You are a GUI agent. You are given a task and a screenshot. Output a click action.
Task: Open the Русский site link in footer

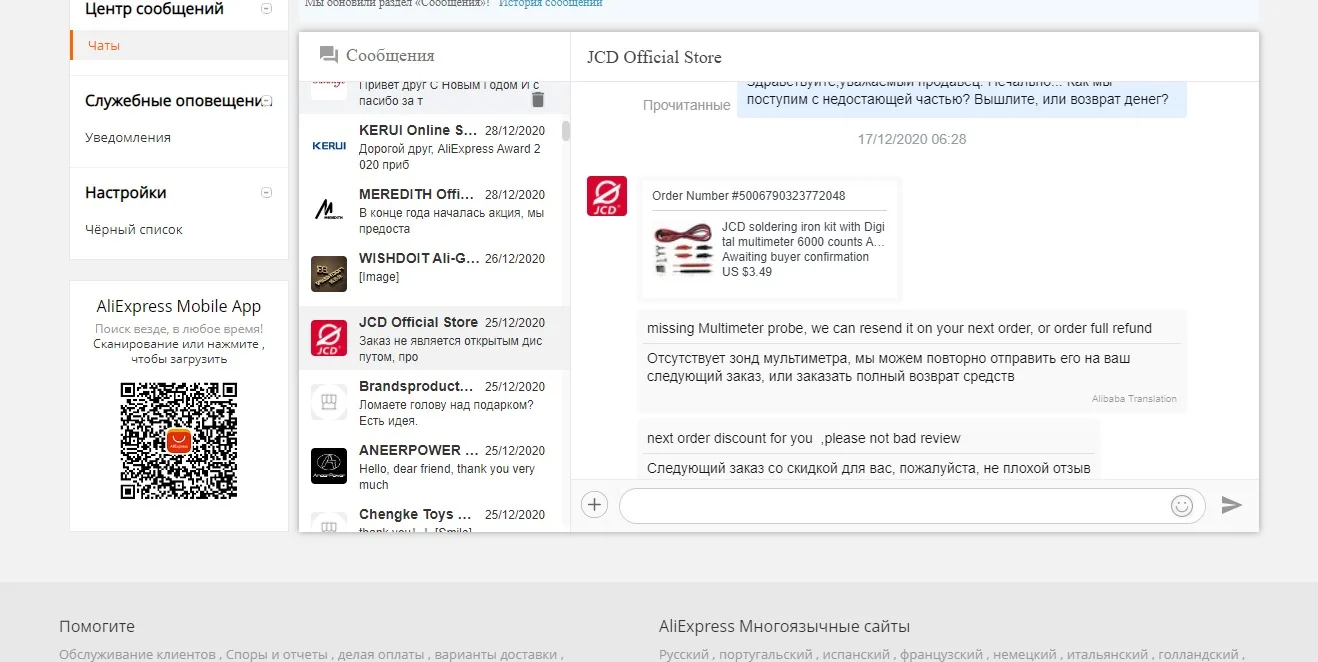click(x=685, y=654)
